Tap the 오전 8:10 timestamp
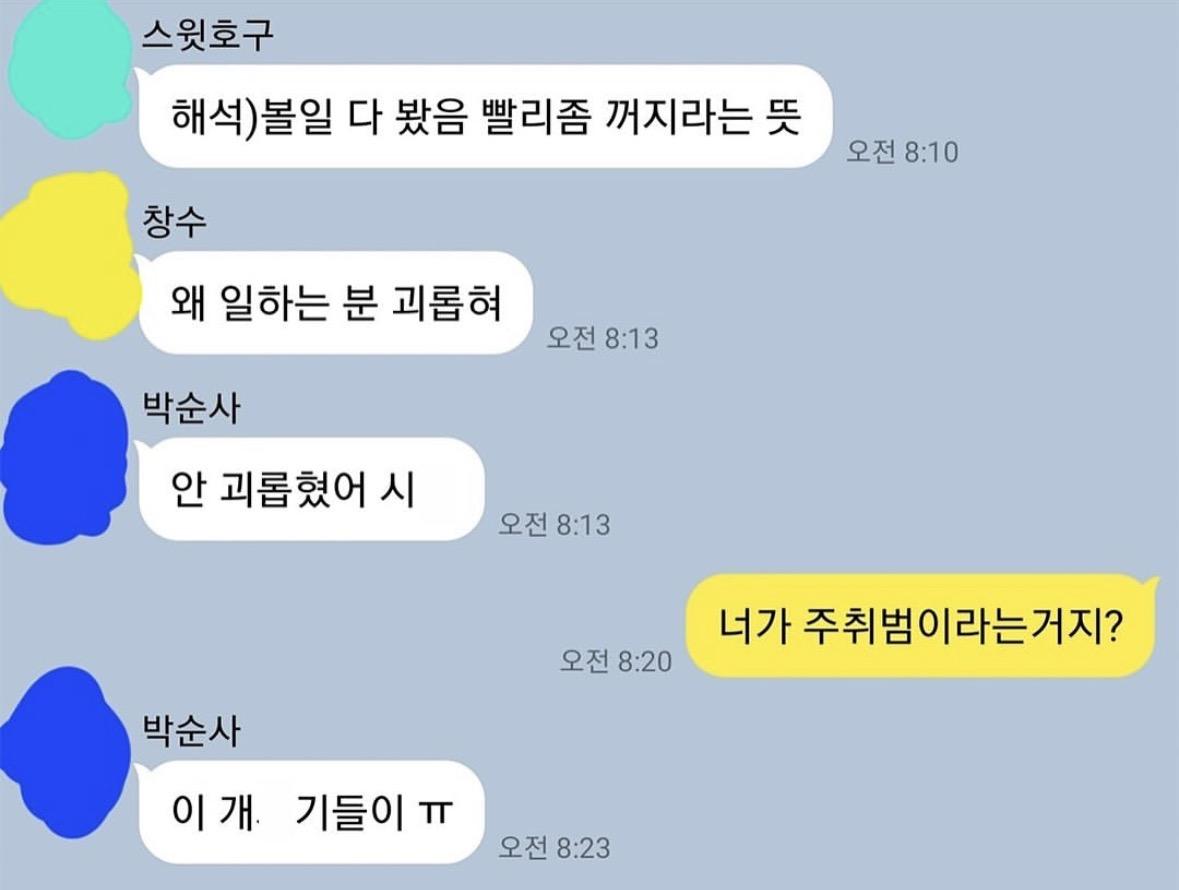The width and height of the screenshot is (1179, 890). pyautogui.click(x=902, y=152)
